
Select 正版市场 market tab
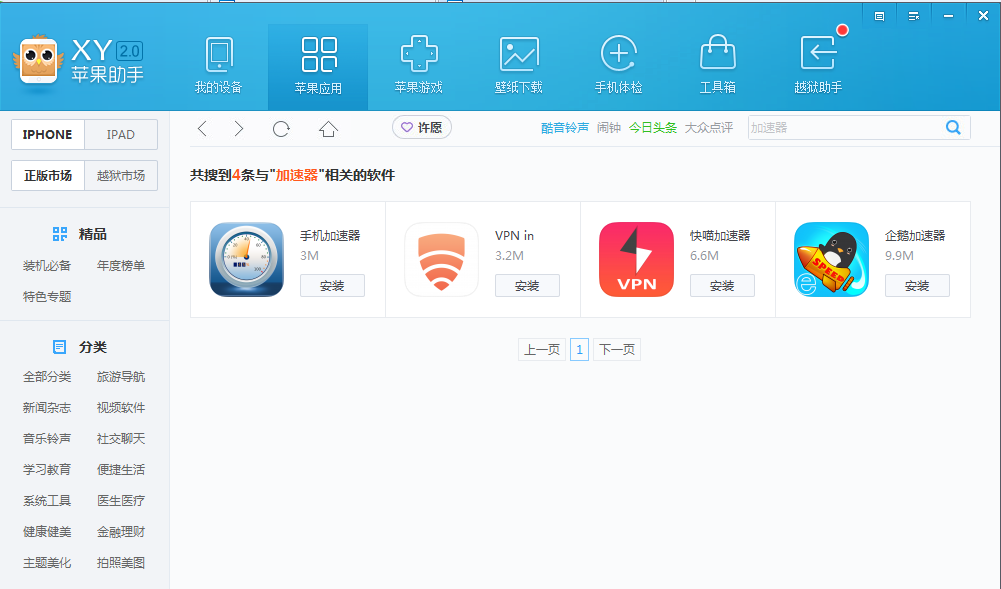pyautogui.click(x=48, y=175)
